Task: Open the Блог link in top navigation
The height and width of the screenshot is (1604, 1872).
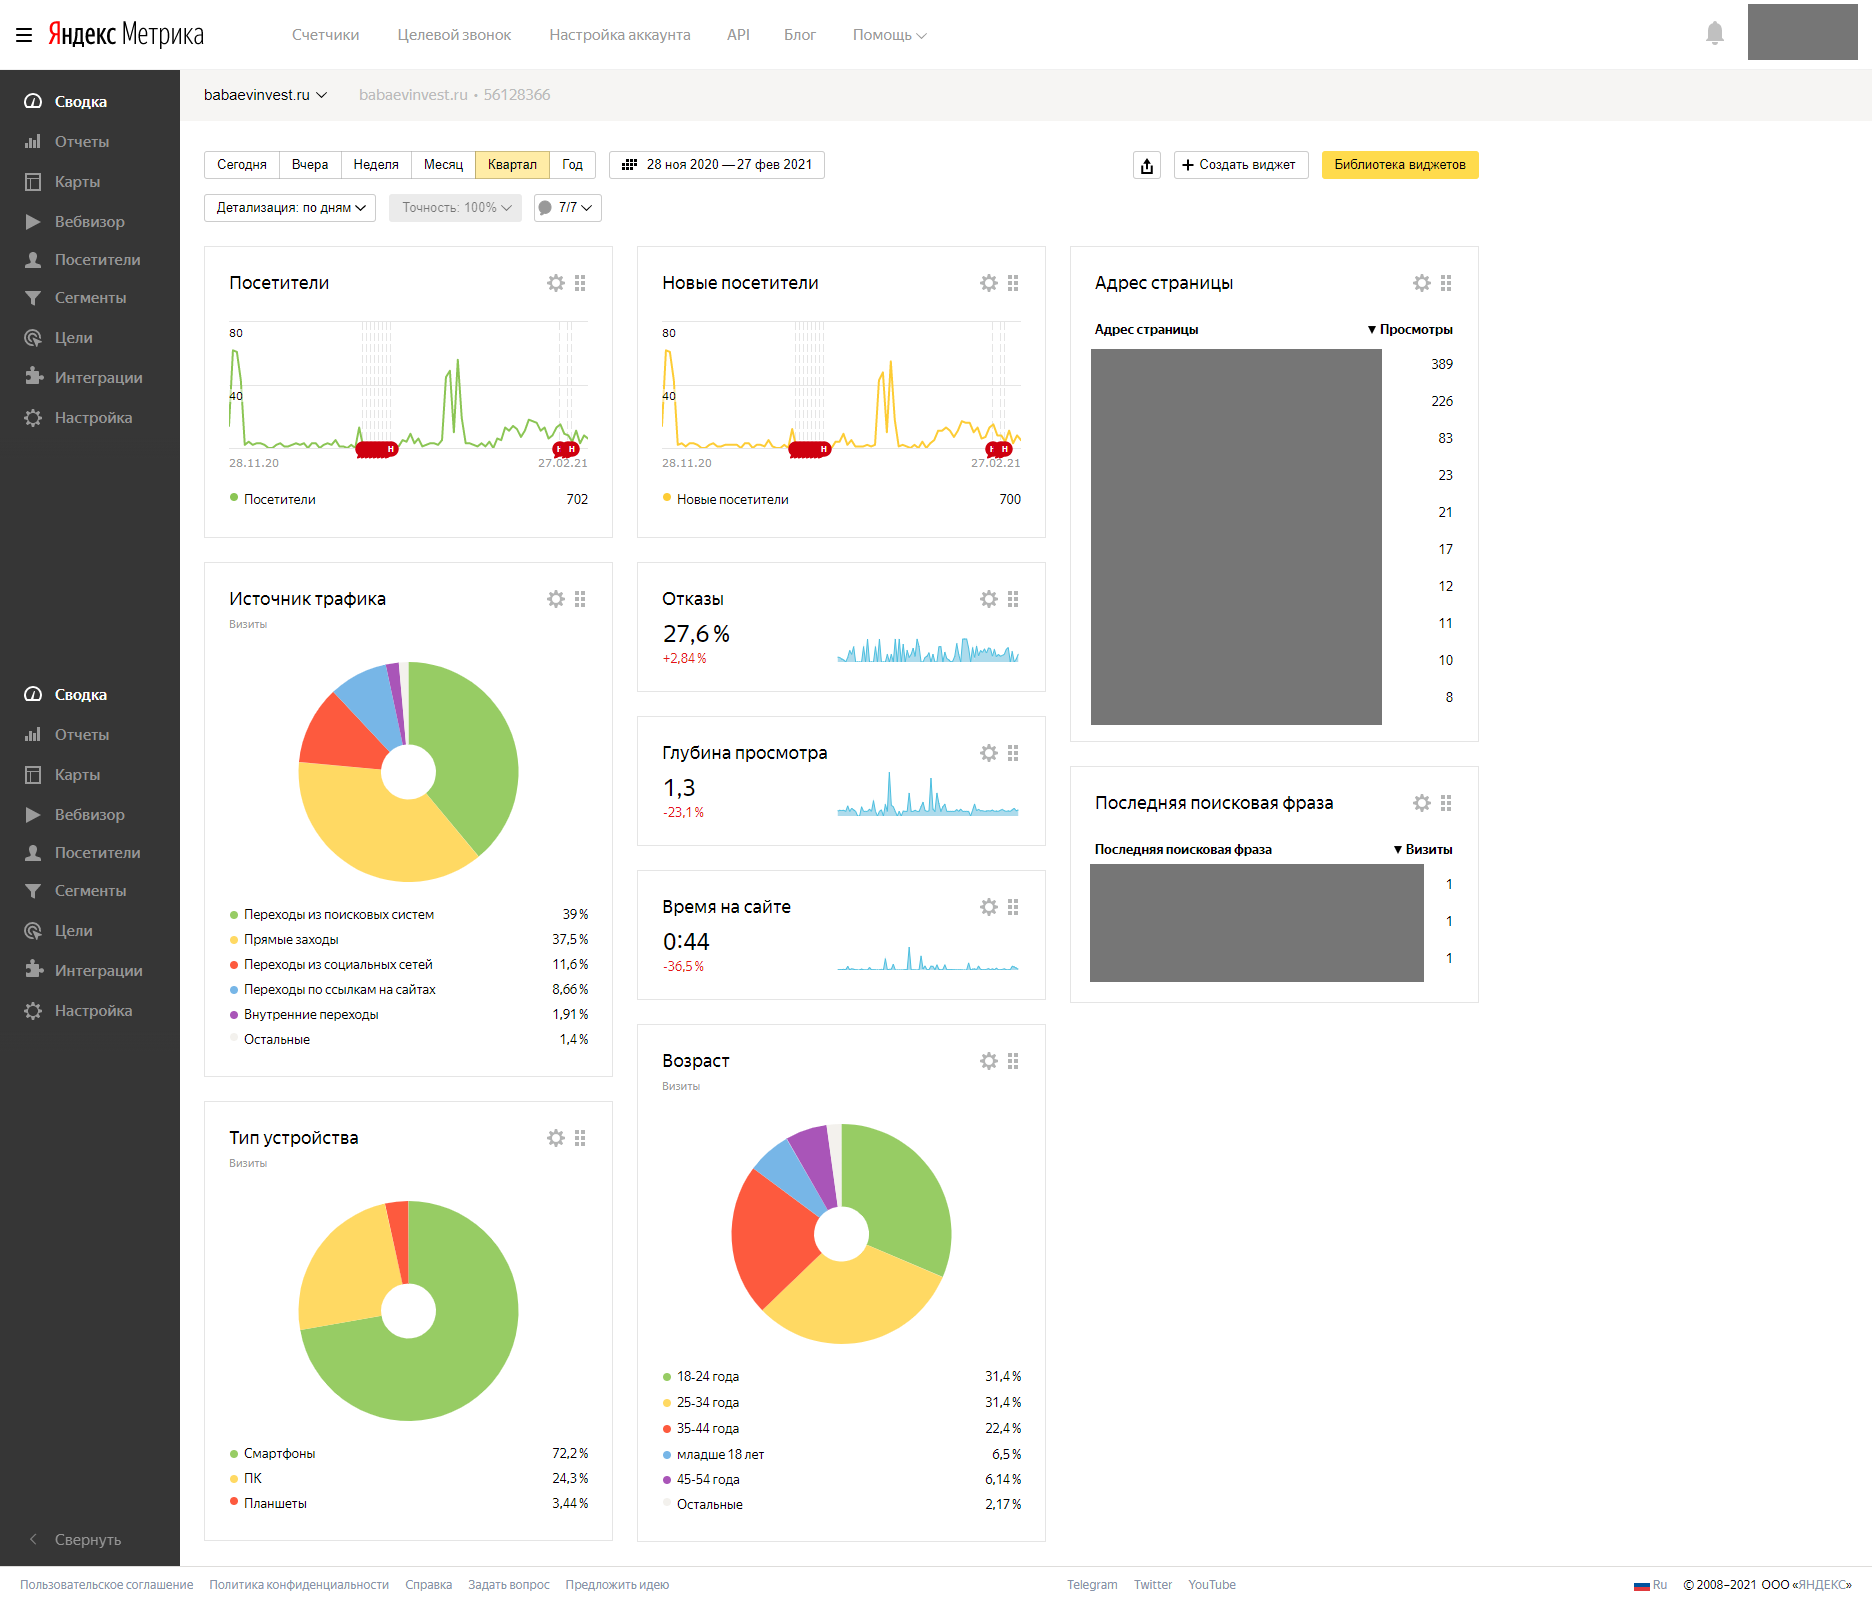Action: [800, 35]
